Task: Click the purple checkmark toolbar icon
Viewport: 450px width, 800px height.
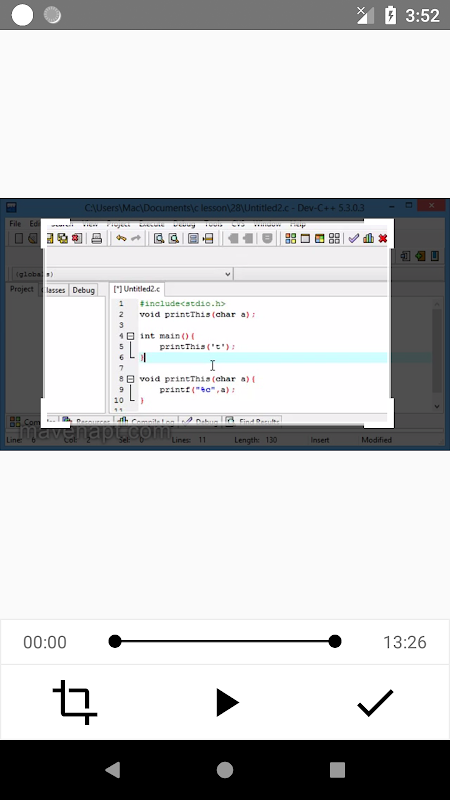Action: pyautogui.click(x=354, y=238)
